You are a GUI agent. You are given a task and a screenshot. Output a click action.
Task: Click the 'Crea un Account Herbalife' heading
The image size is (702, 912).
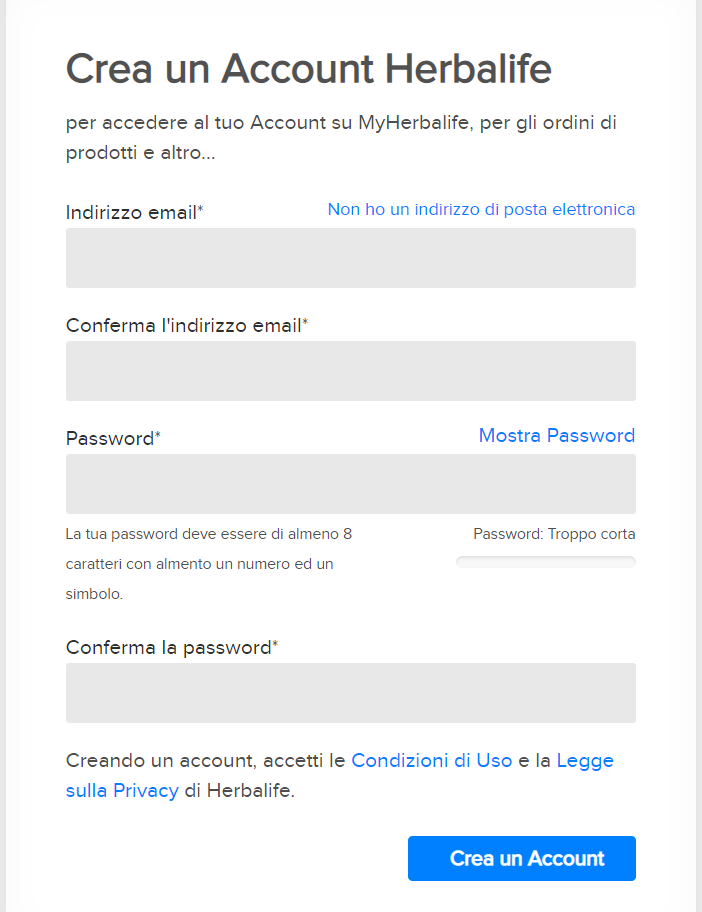click(x=308, y=69)
